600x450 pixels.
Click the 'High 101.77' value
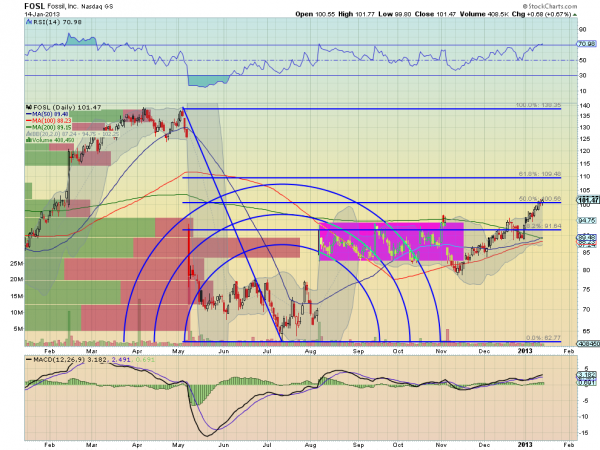pos(356,14)
